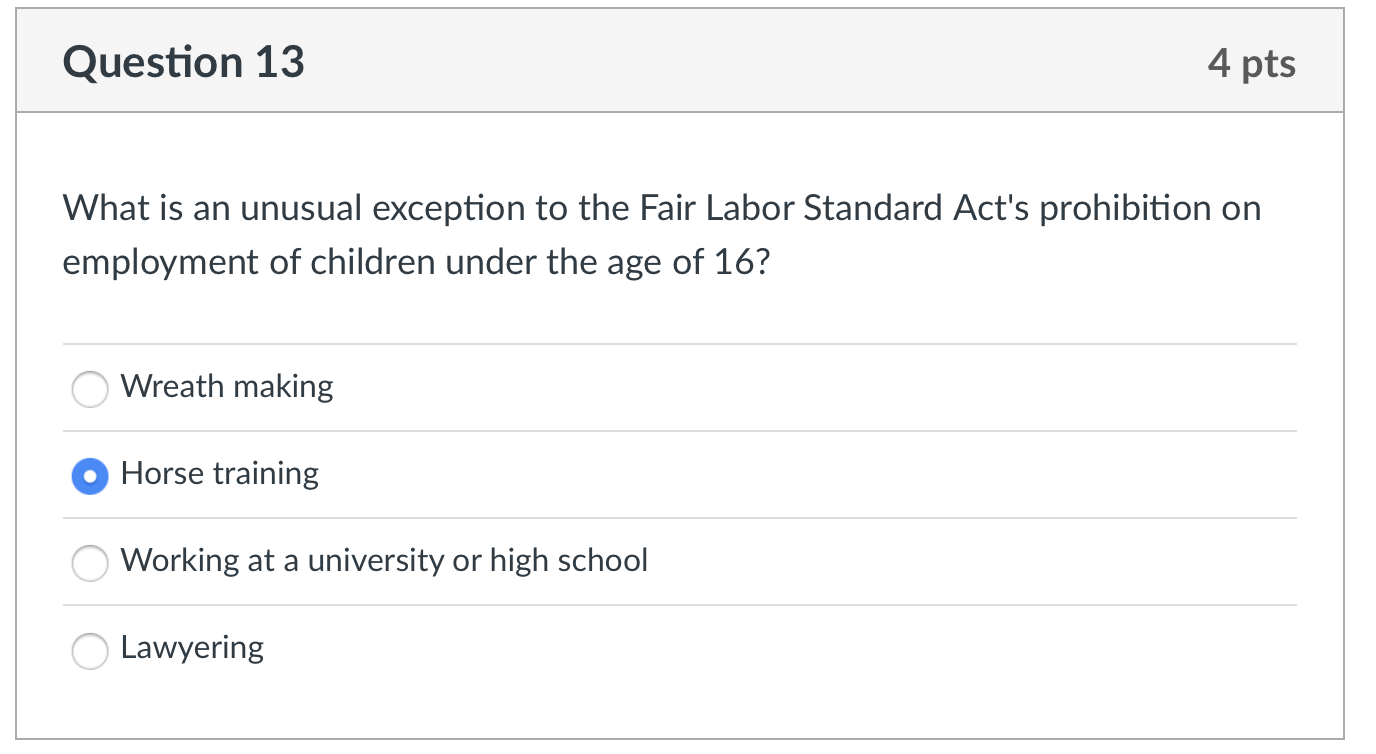Click the 4 pts points label
Screen dimensions: 1376x754
(x=1253, y=62)
